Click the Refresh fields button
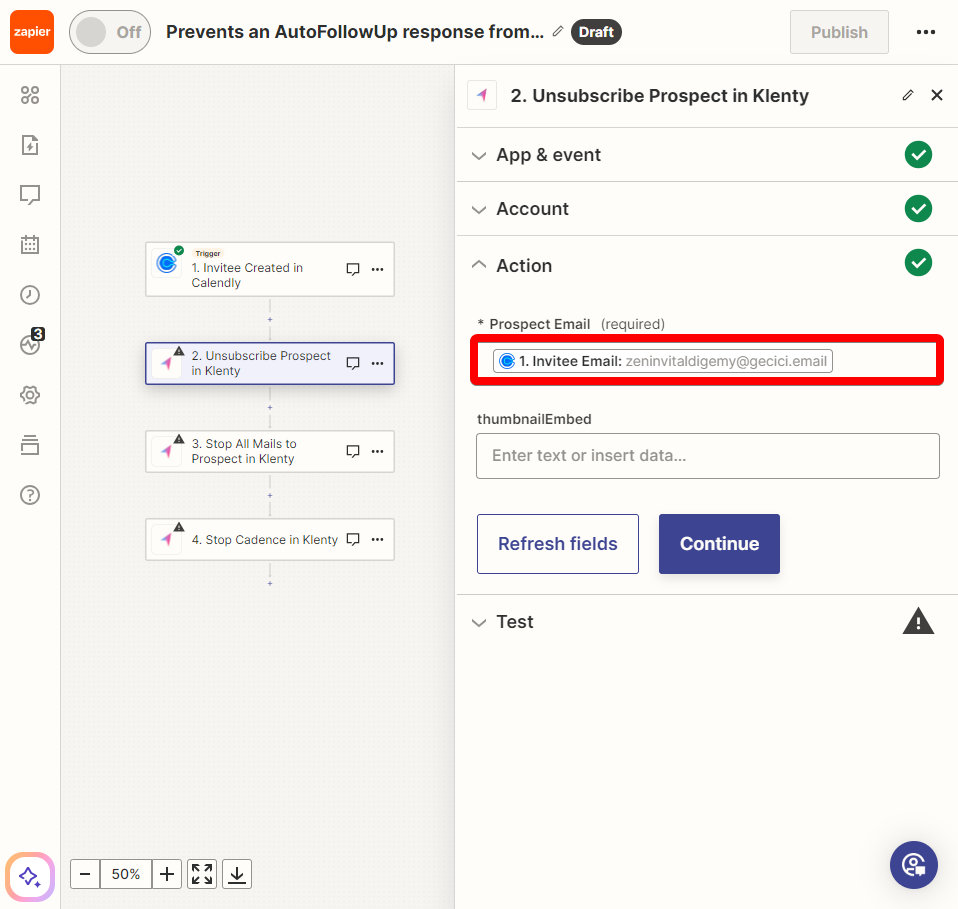The image size is (958, 909). pyautogui.click(x=558, y=544)
